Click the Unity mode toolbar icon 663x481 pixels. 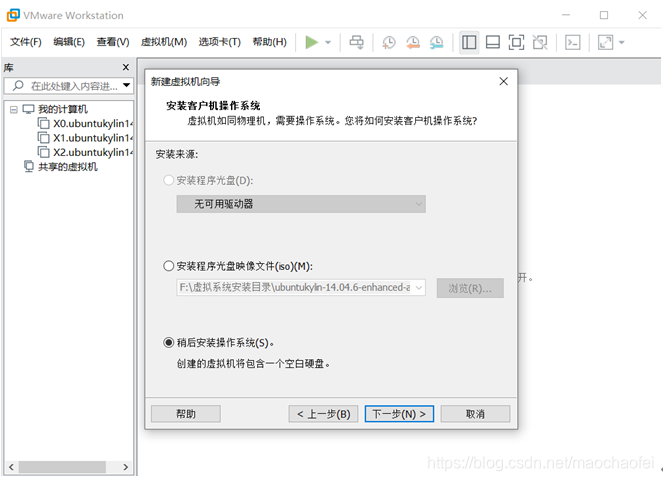click(540, 42)
